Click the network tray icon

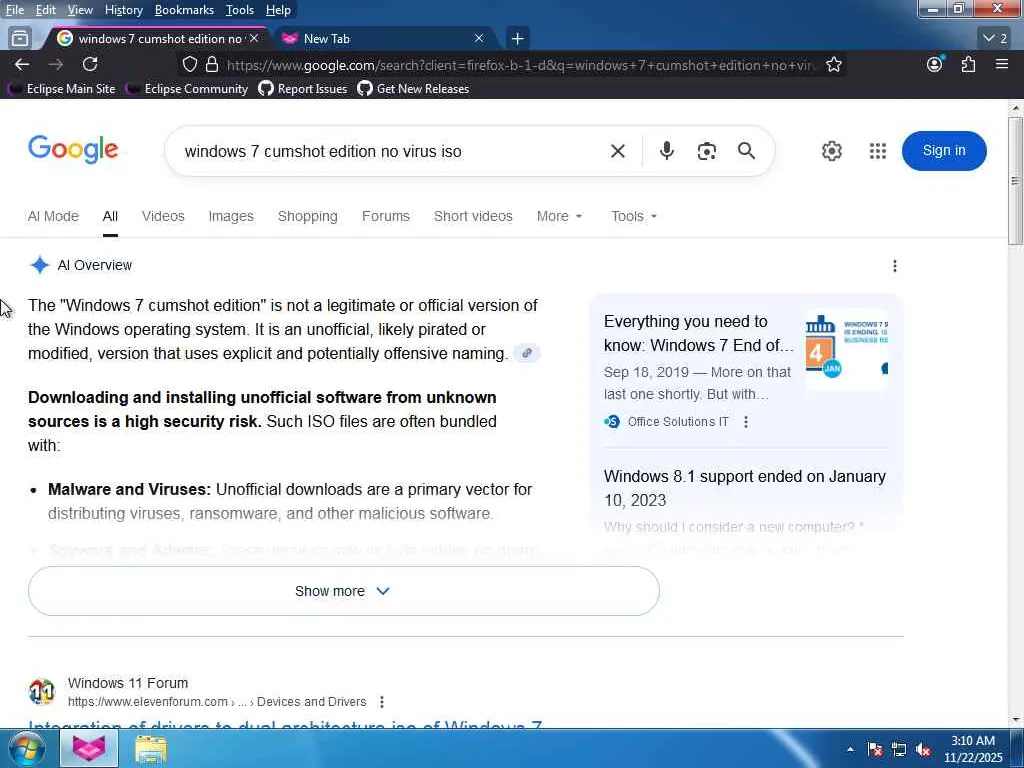[x=899, y=749]
